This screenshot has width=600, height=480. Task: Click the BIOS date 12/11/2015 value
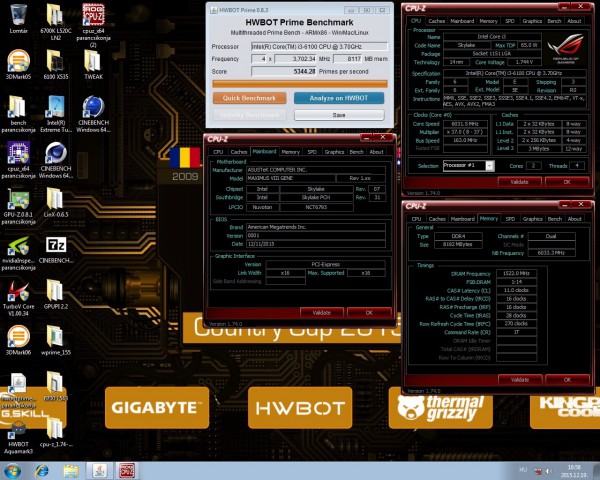316,244
